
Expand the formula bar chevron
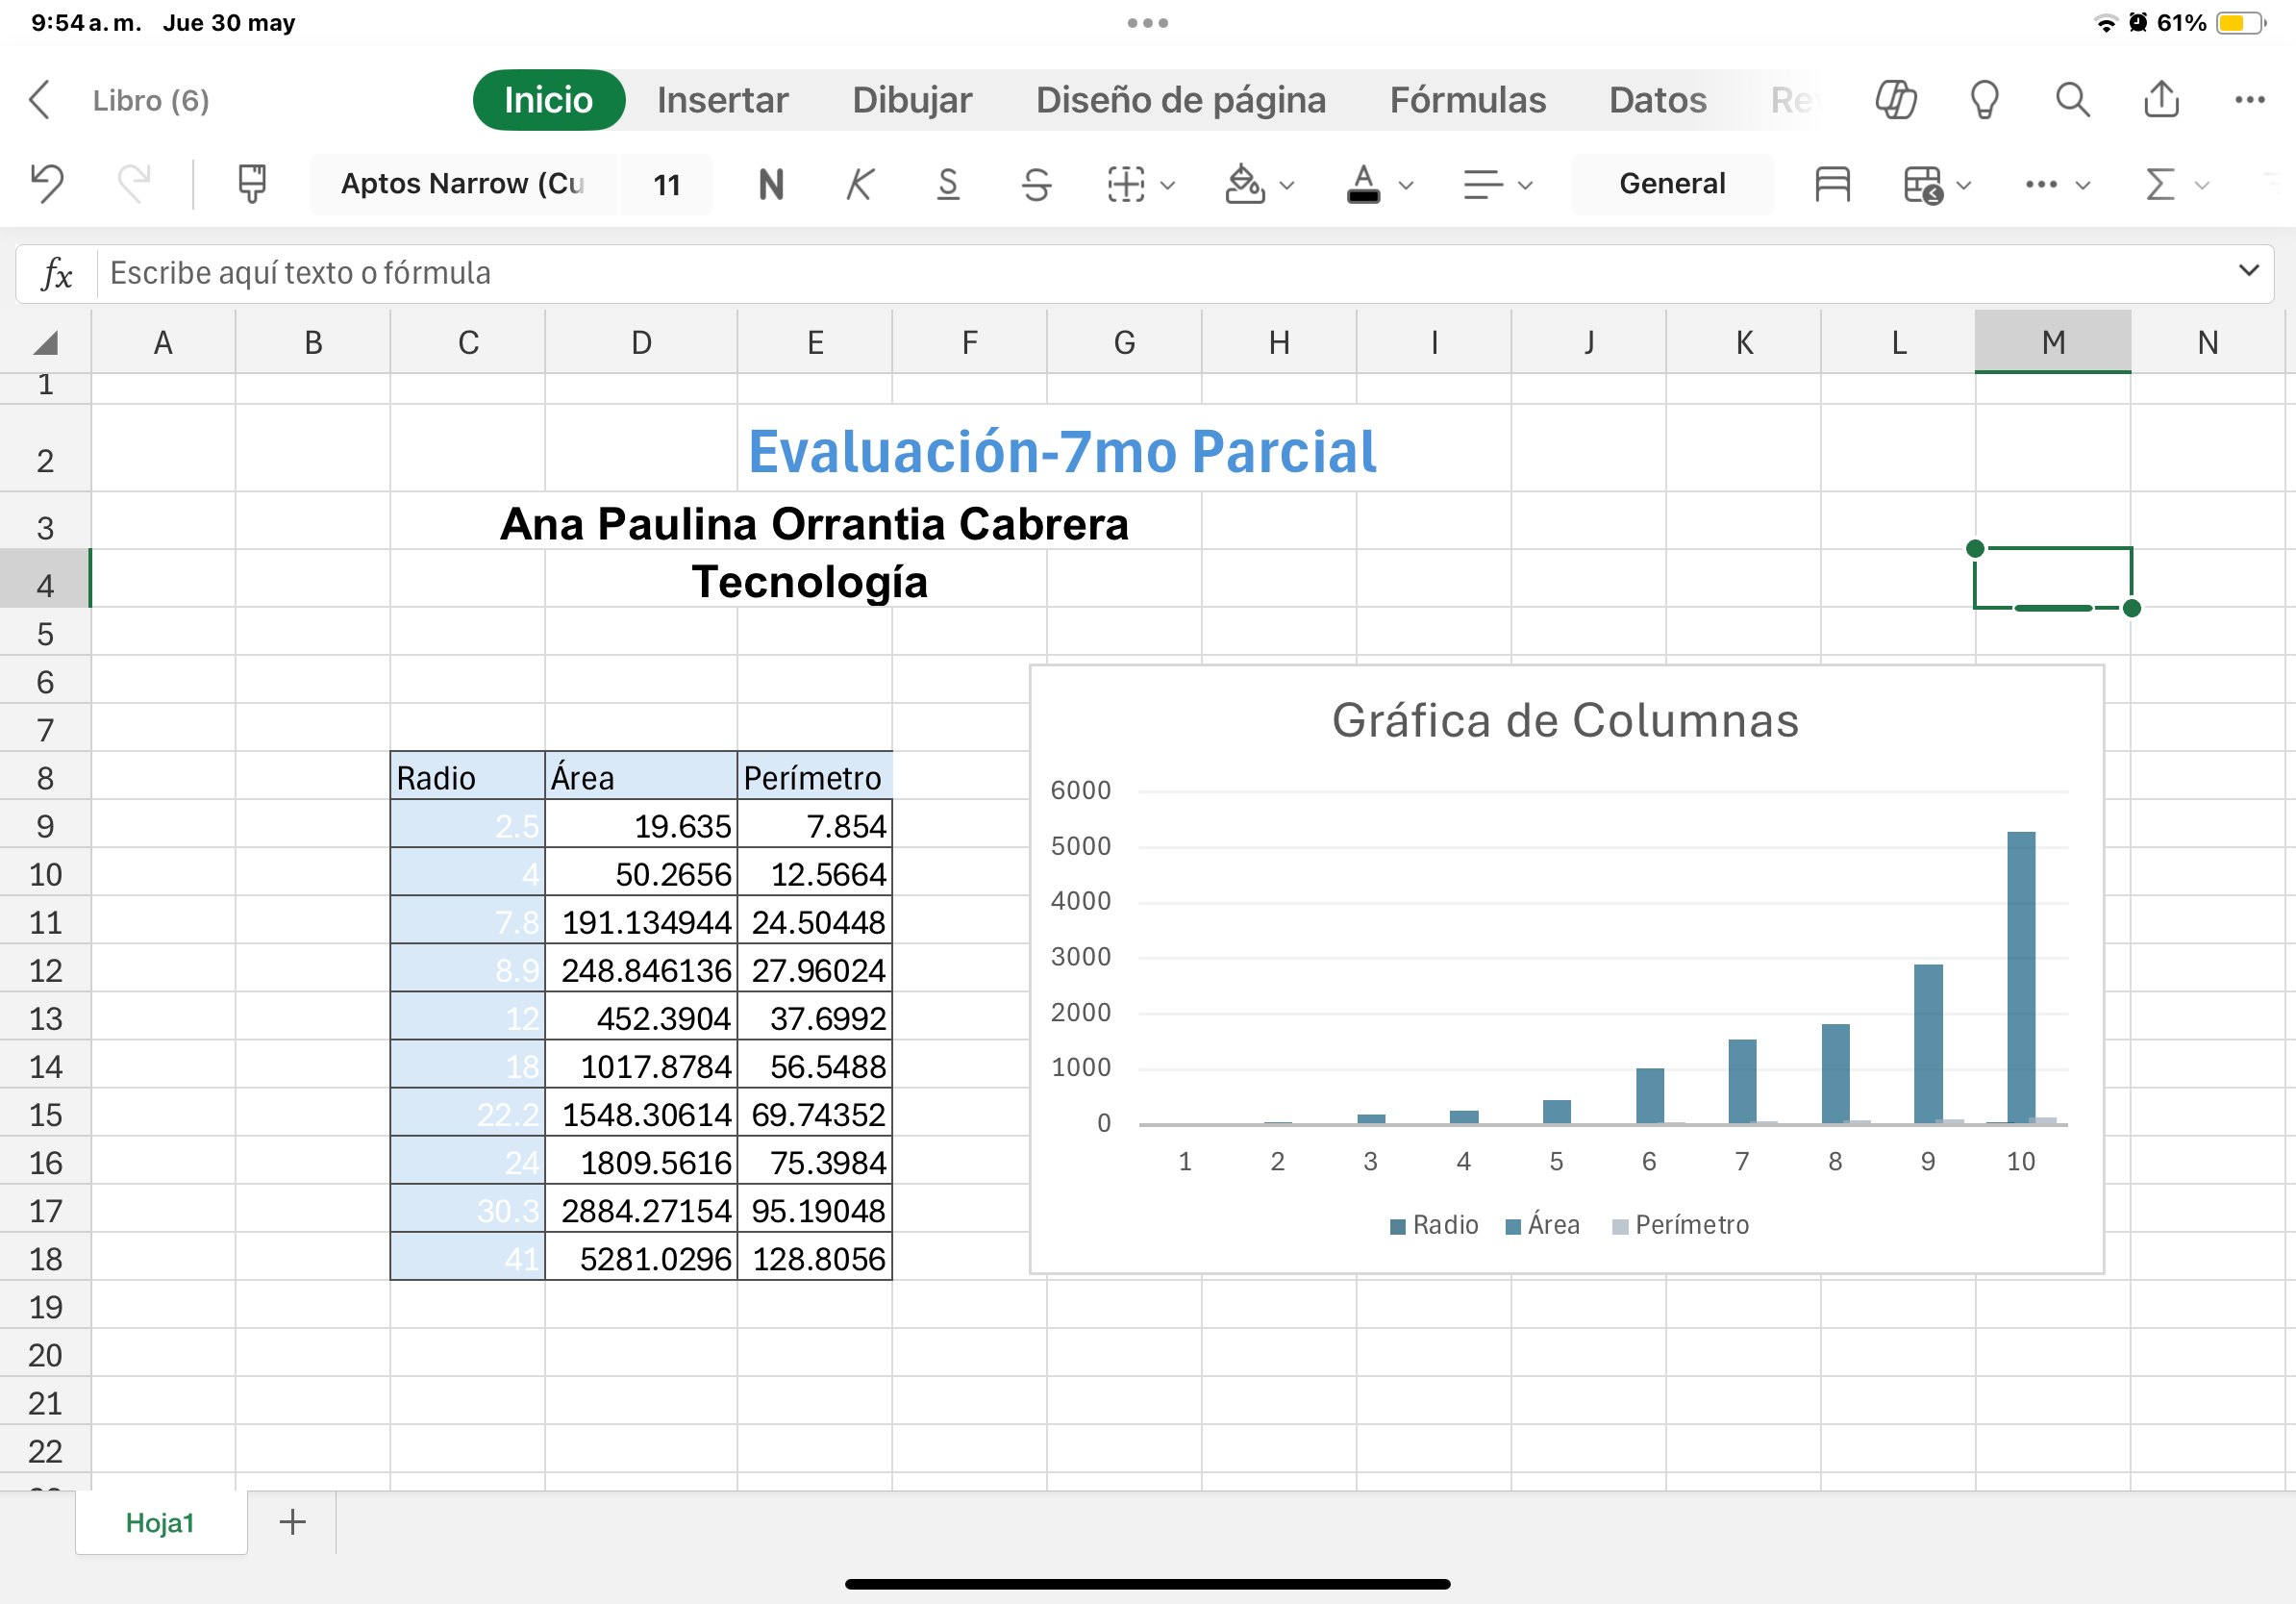2248,271
